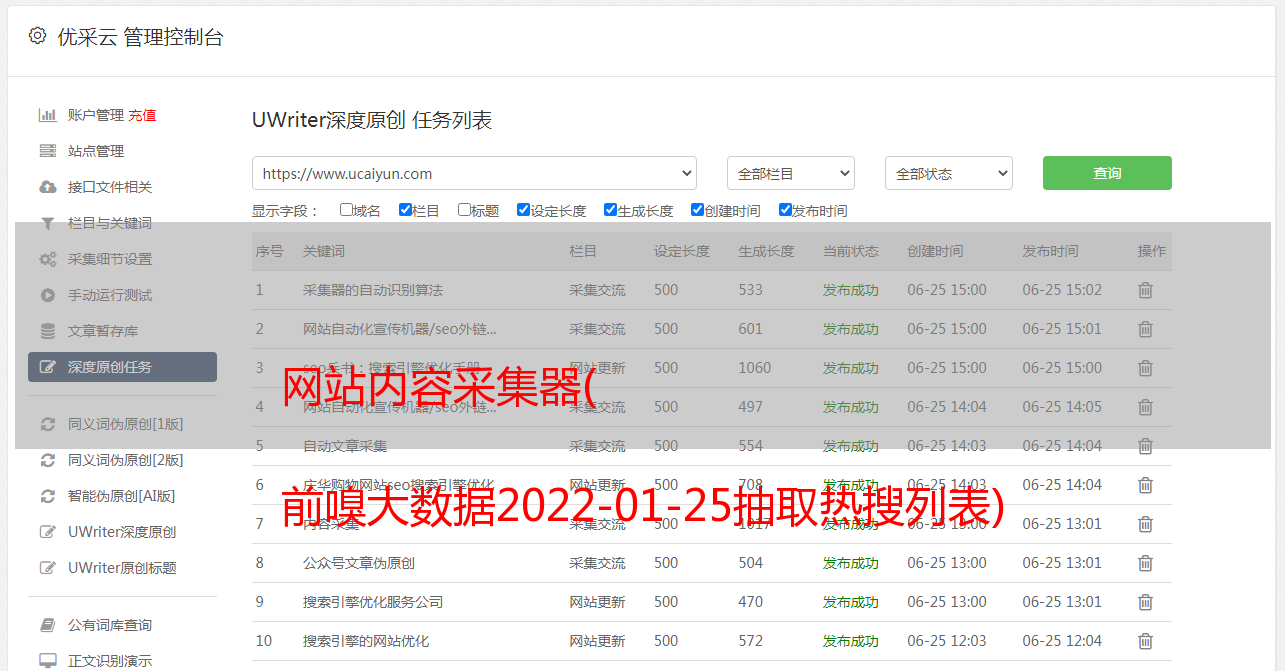Open UWriter原创标题 link in sidebar
This screenshot has height=671, width=1285.
click(x=122, y=568)
